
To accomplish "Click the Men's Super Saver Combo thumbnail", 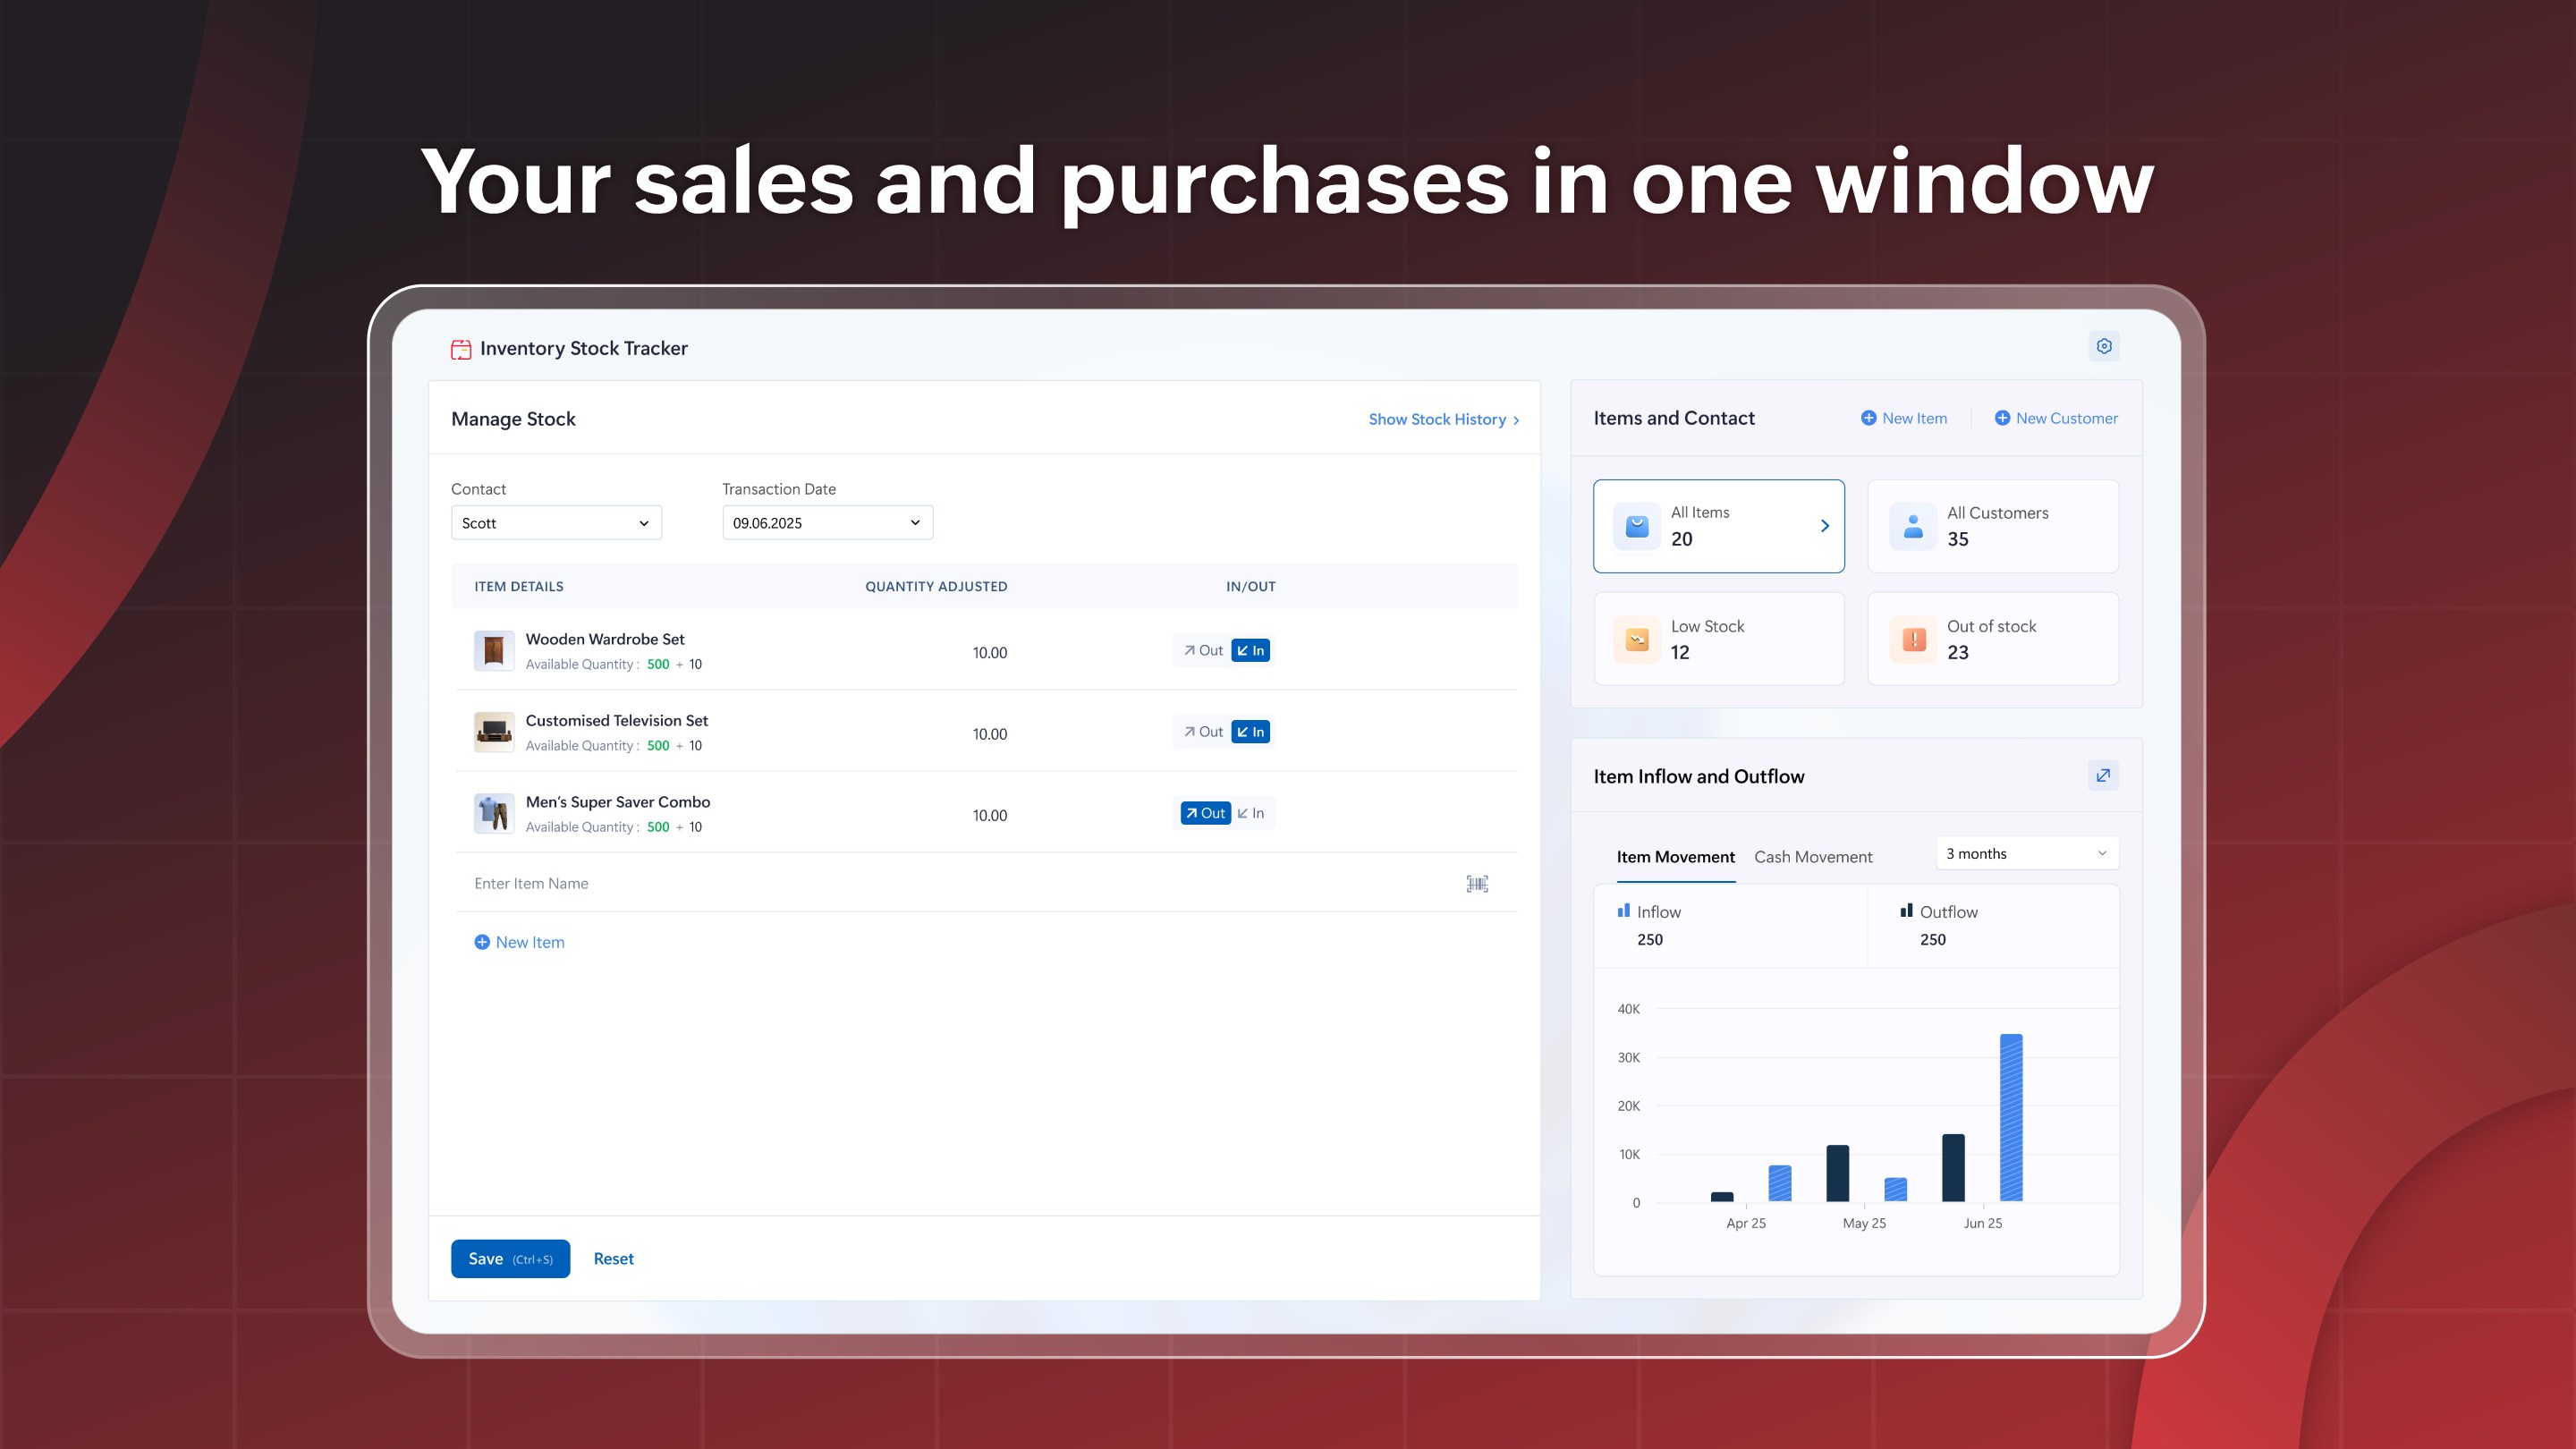I will [494, 813].
